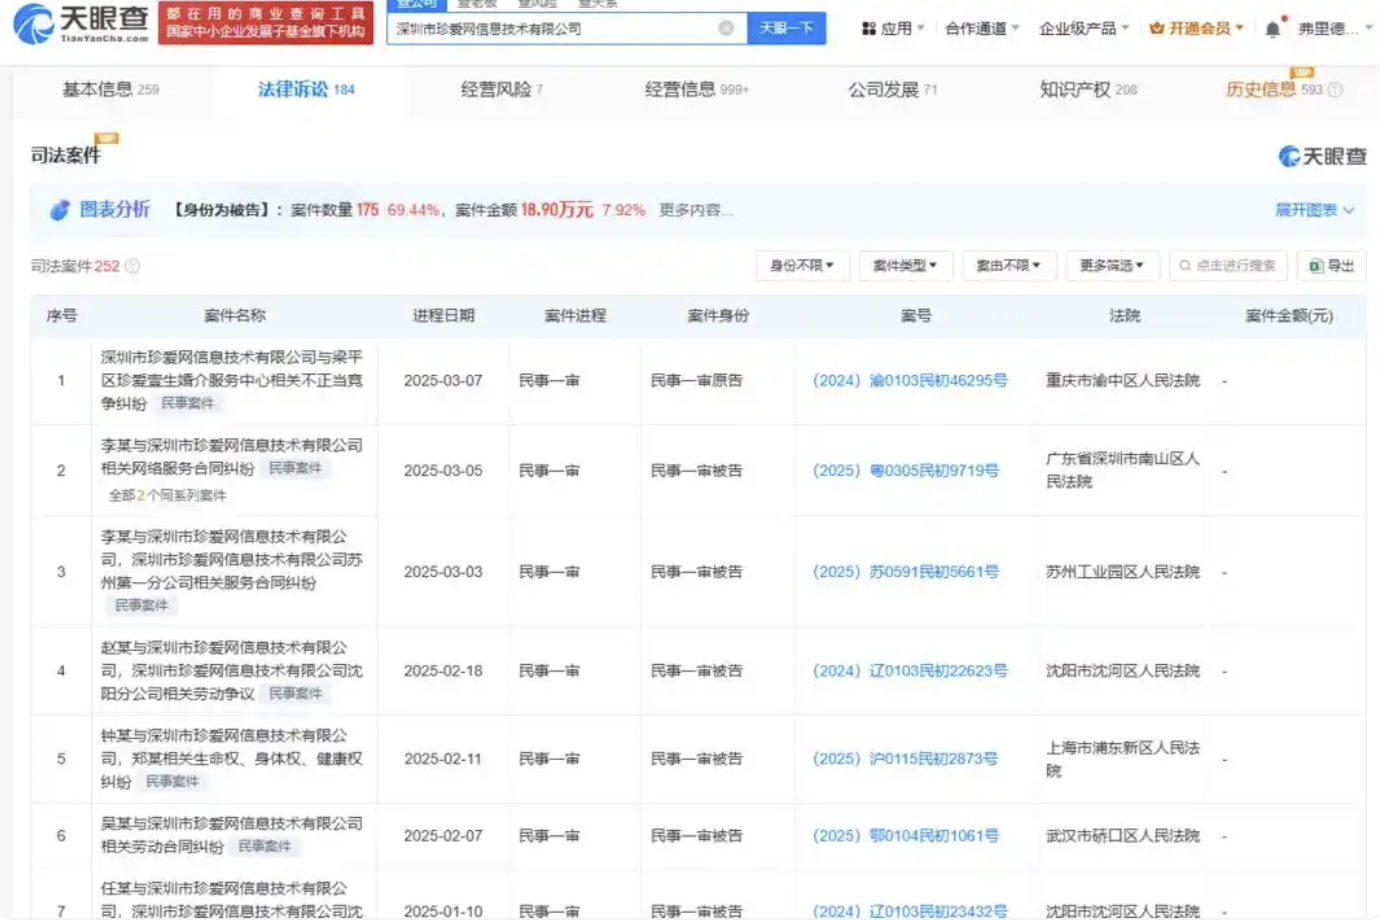This screenshot has width=1380, height=920.
Task: Click the 天眼一下 search button
Action: point(786,28)
